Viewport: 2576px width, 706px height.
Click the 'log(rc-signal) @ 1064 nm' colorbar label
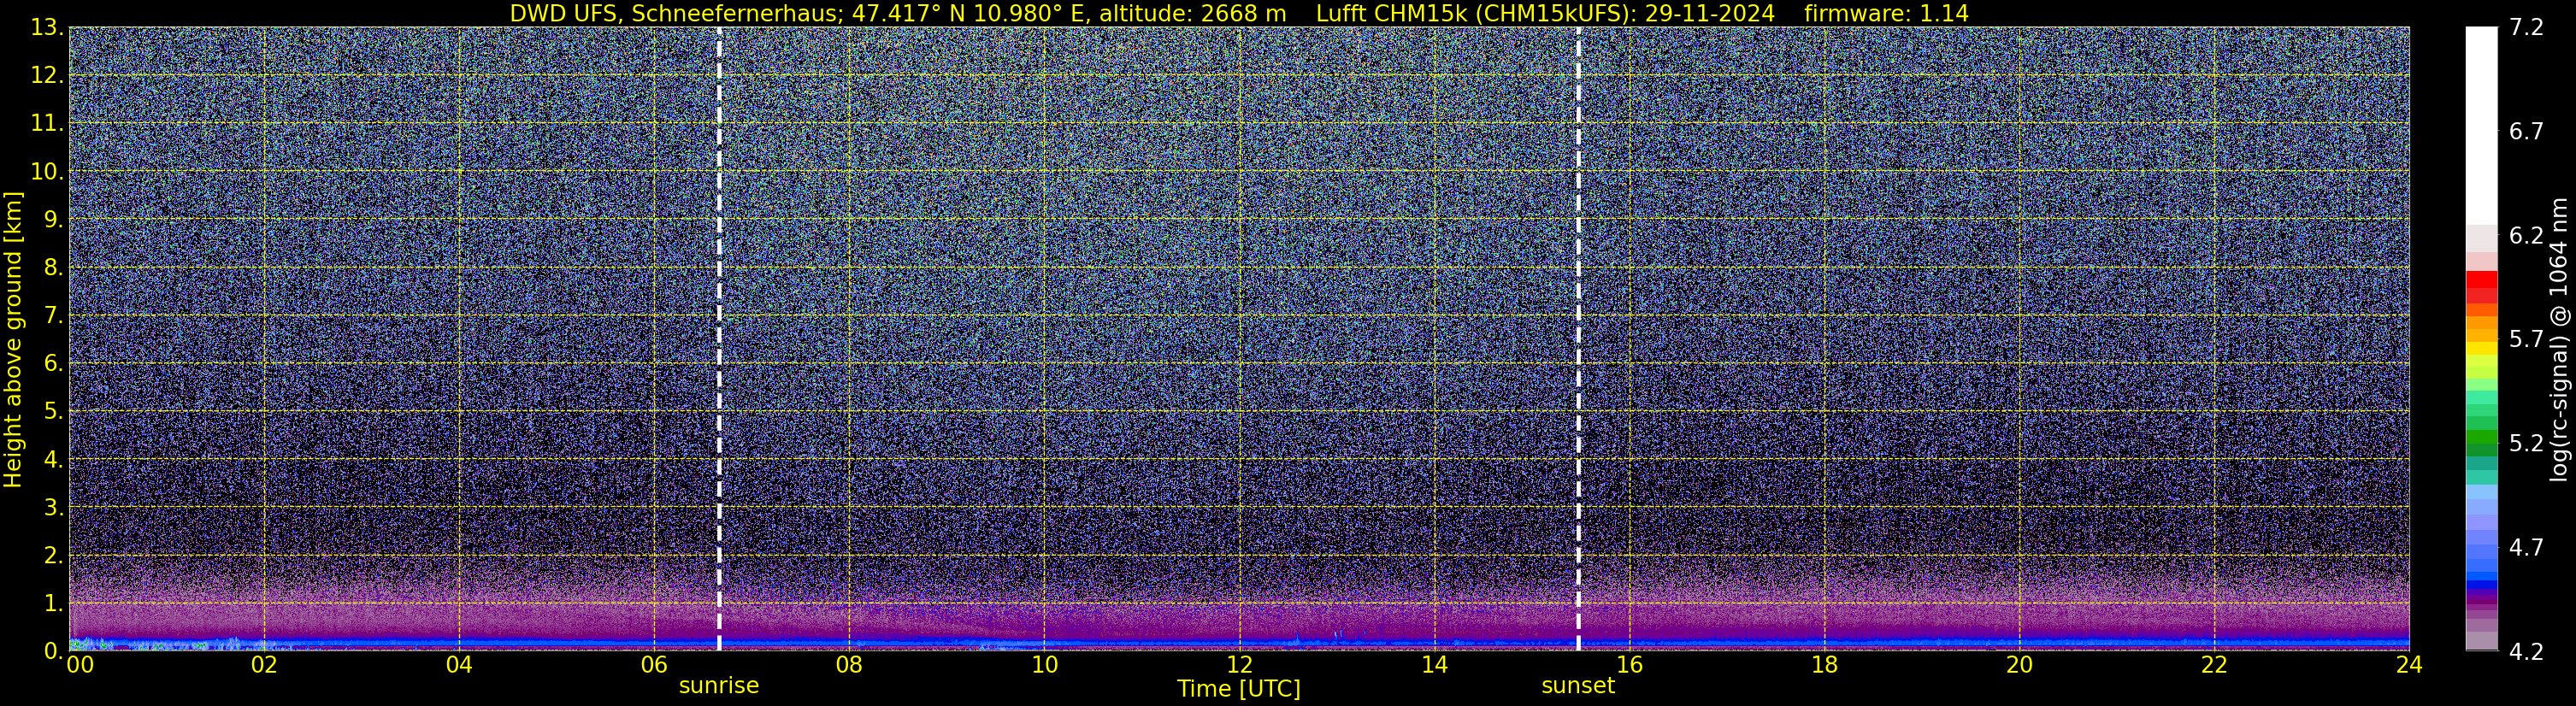[x=2559, y=339]
